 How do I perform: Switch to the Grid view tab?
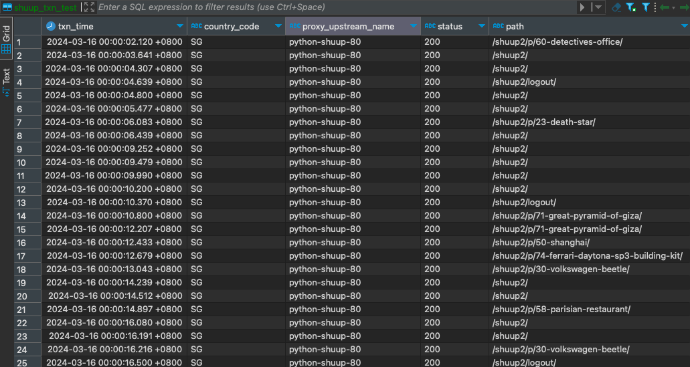6,38
